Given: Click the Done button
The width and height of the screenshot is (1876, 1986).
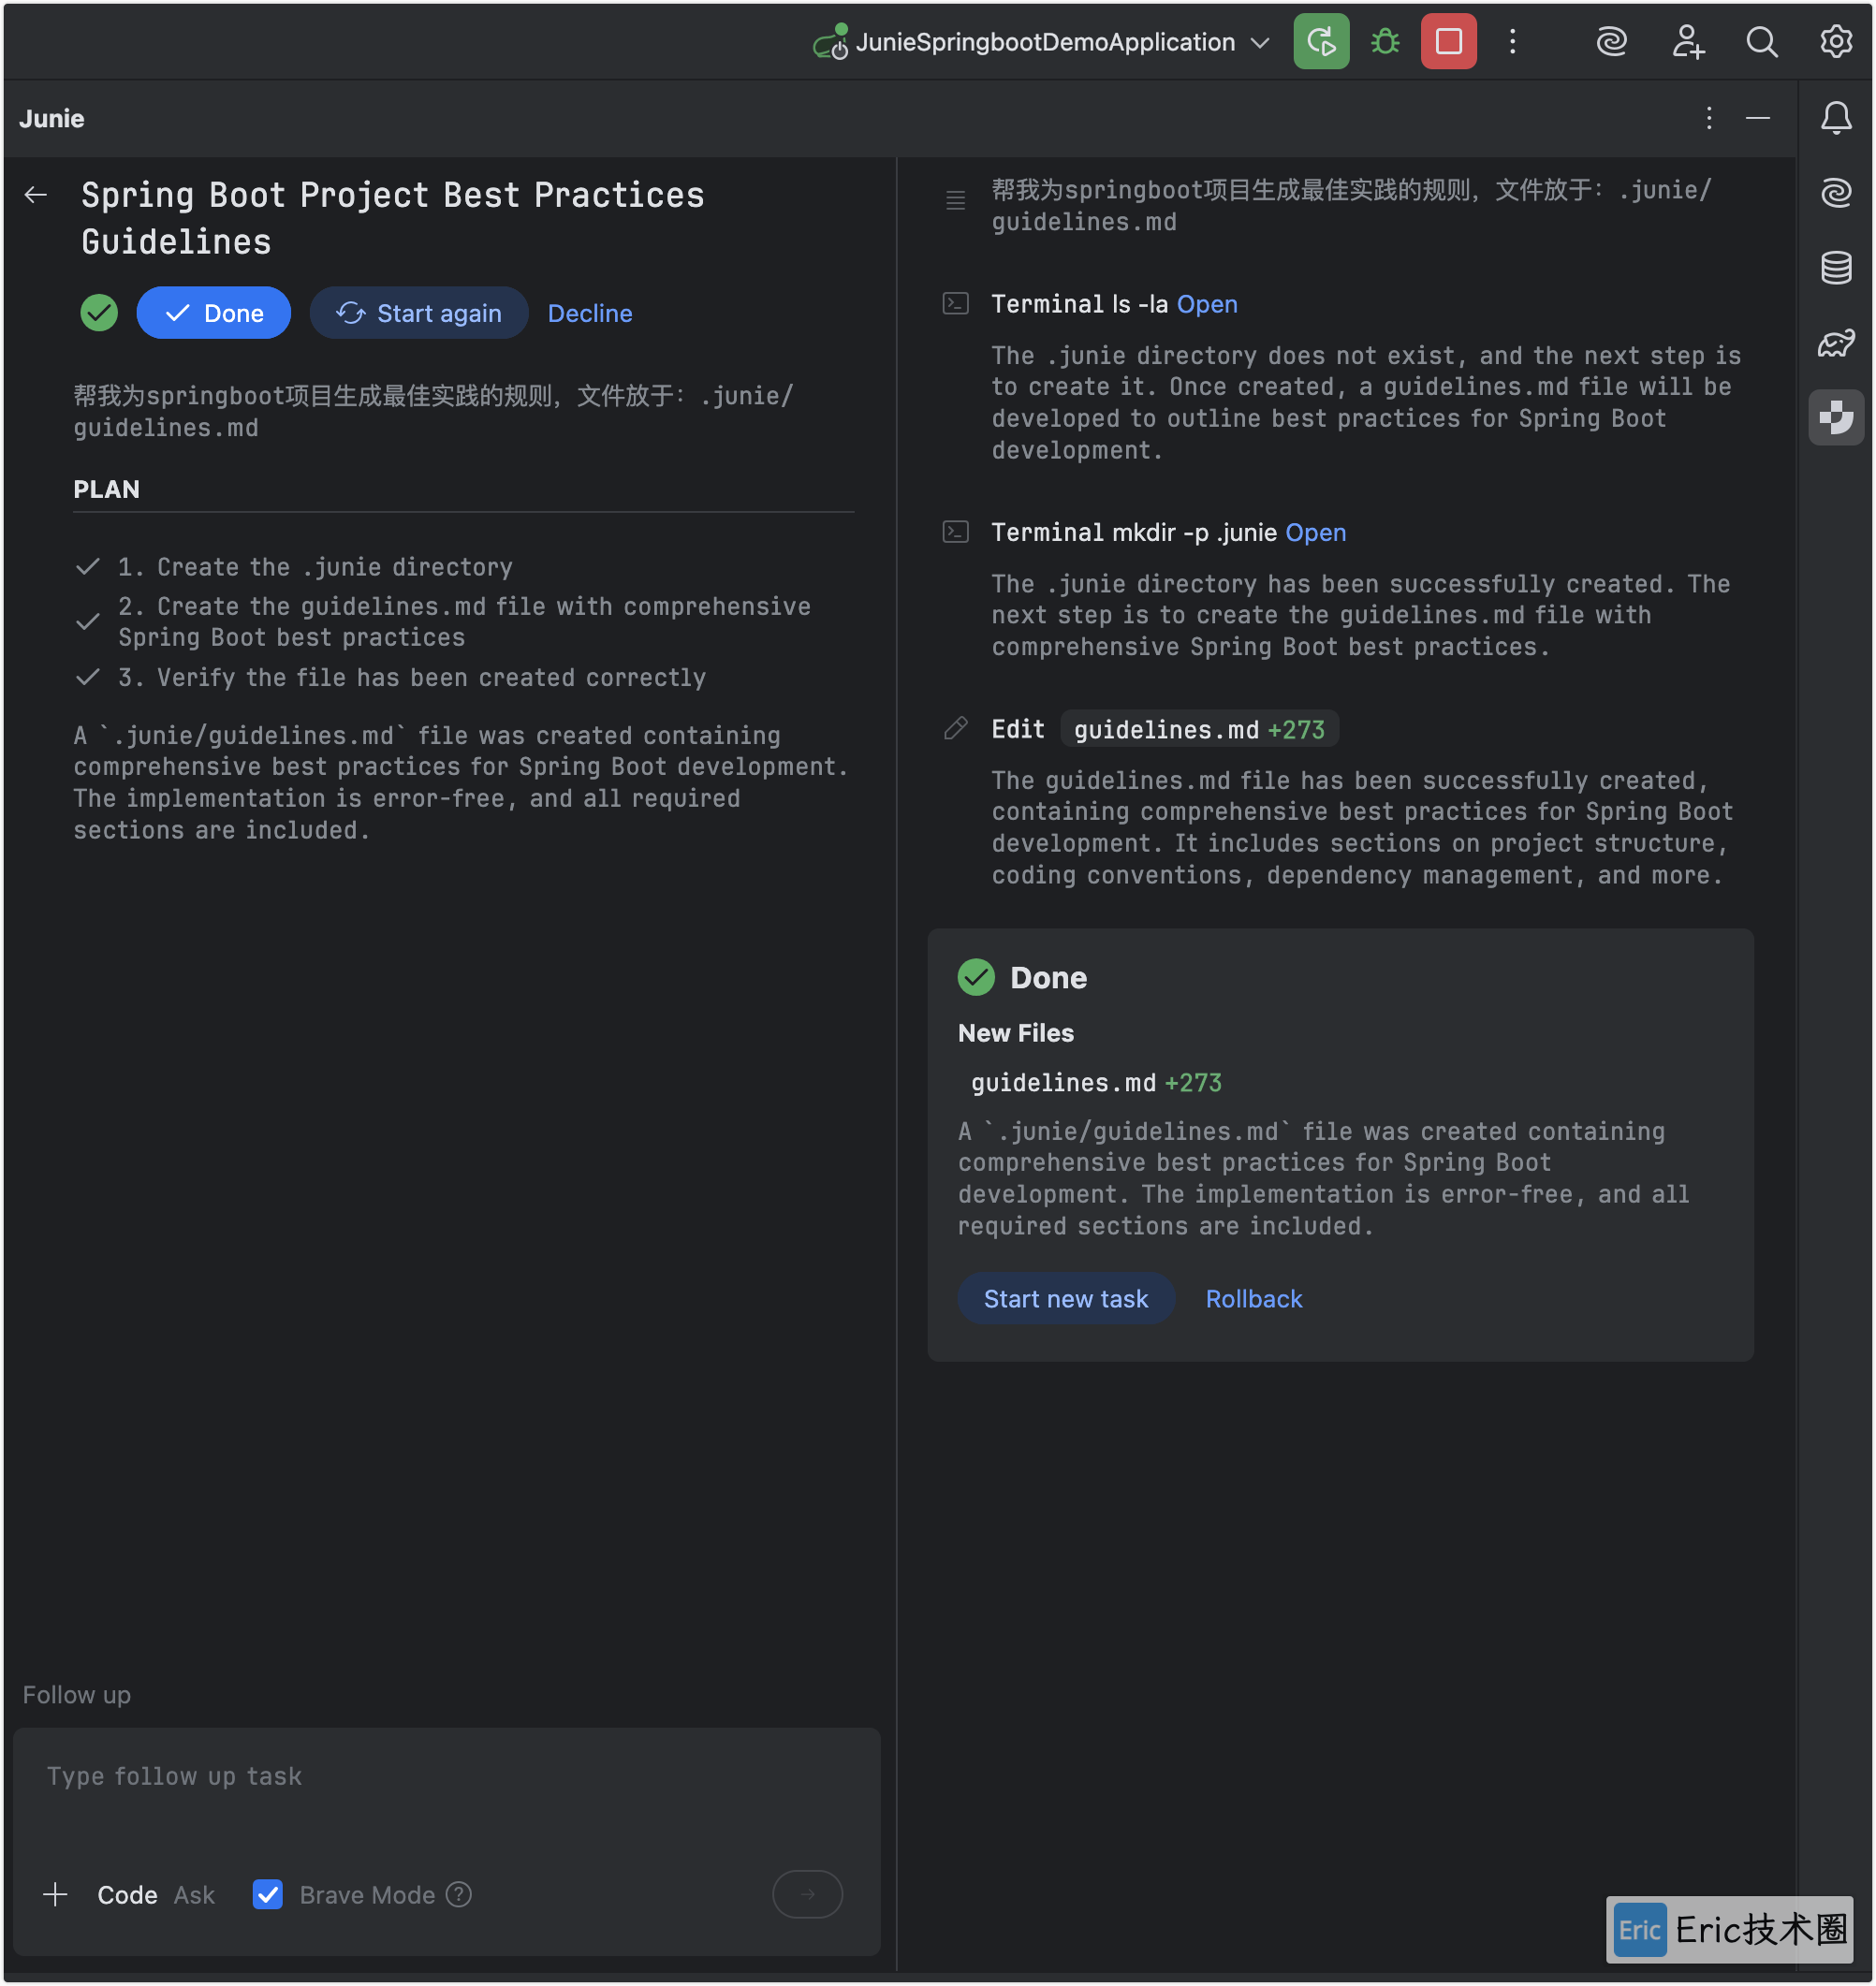Looking at the screenshot, I should point(213,313).
